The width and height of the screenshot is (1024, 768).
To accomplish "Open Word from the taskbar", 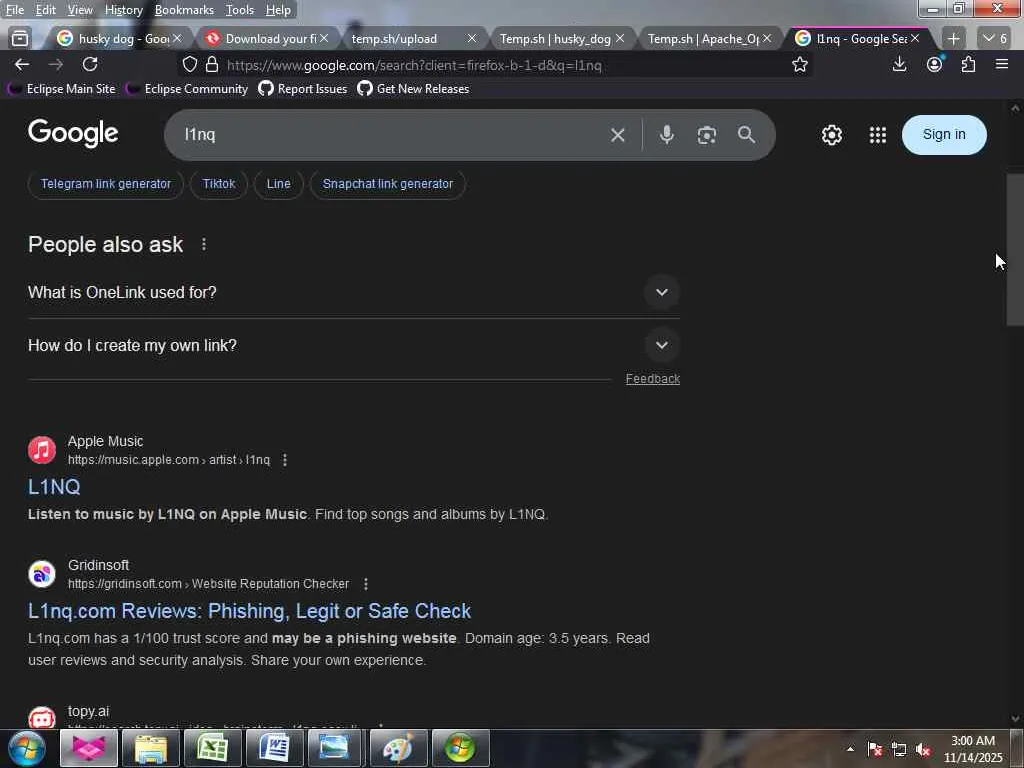I will point(274,748).
